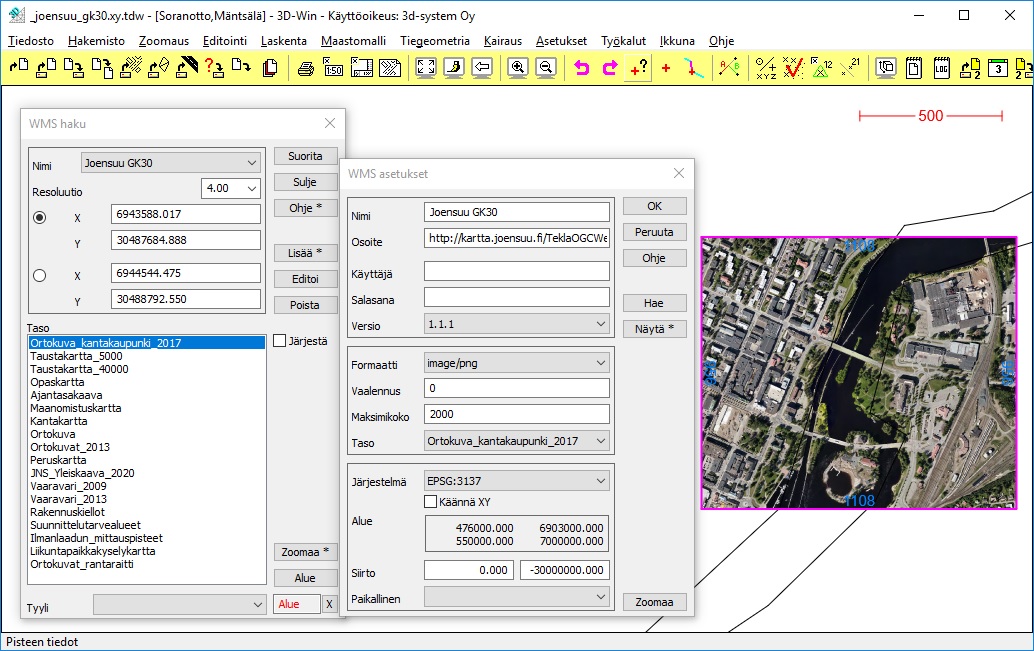Open the Tiegeometria menu

pos(435,41)
